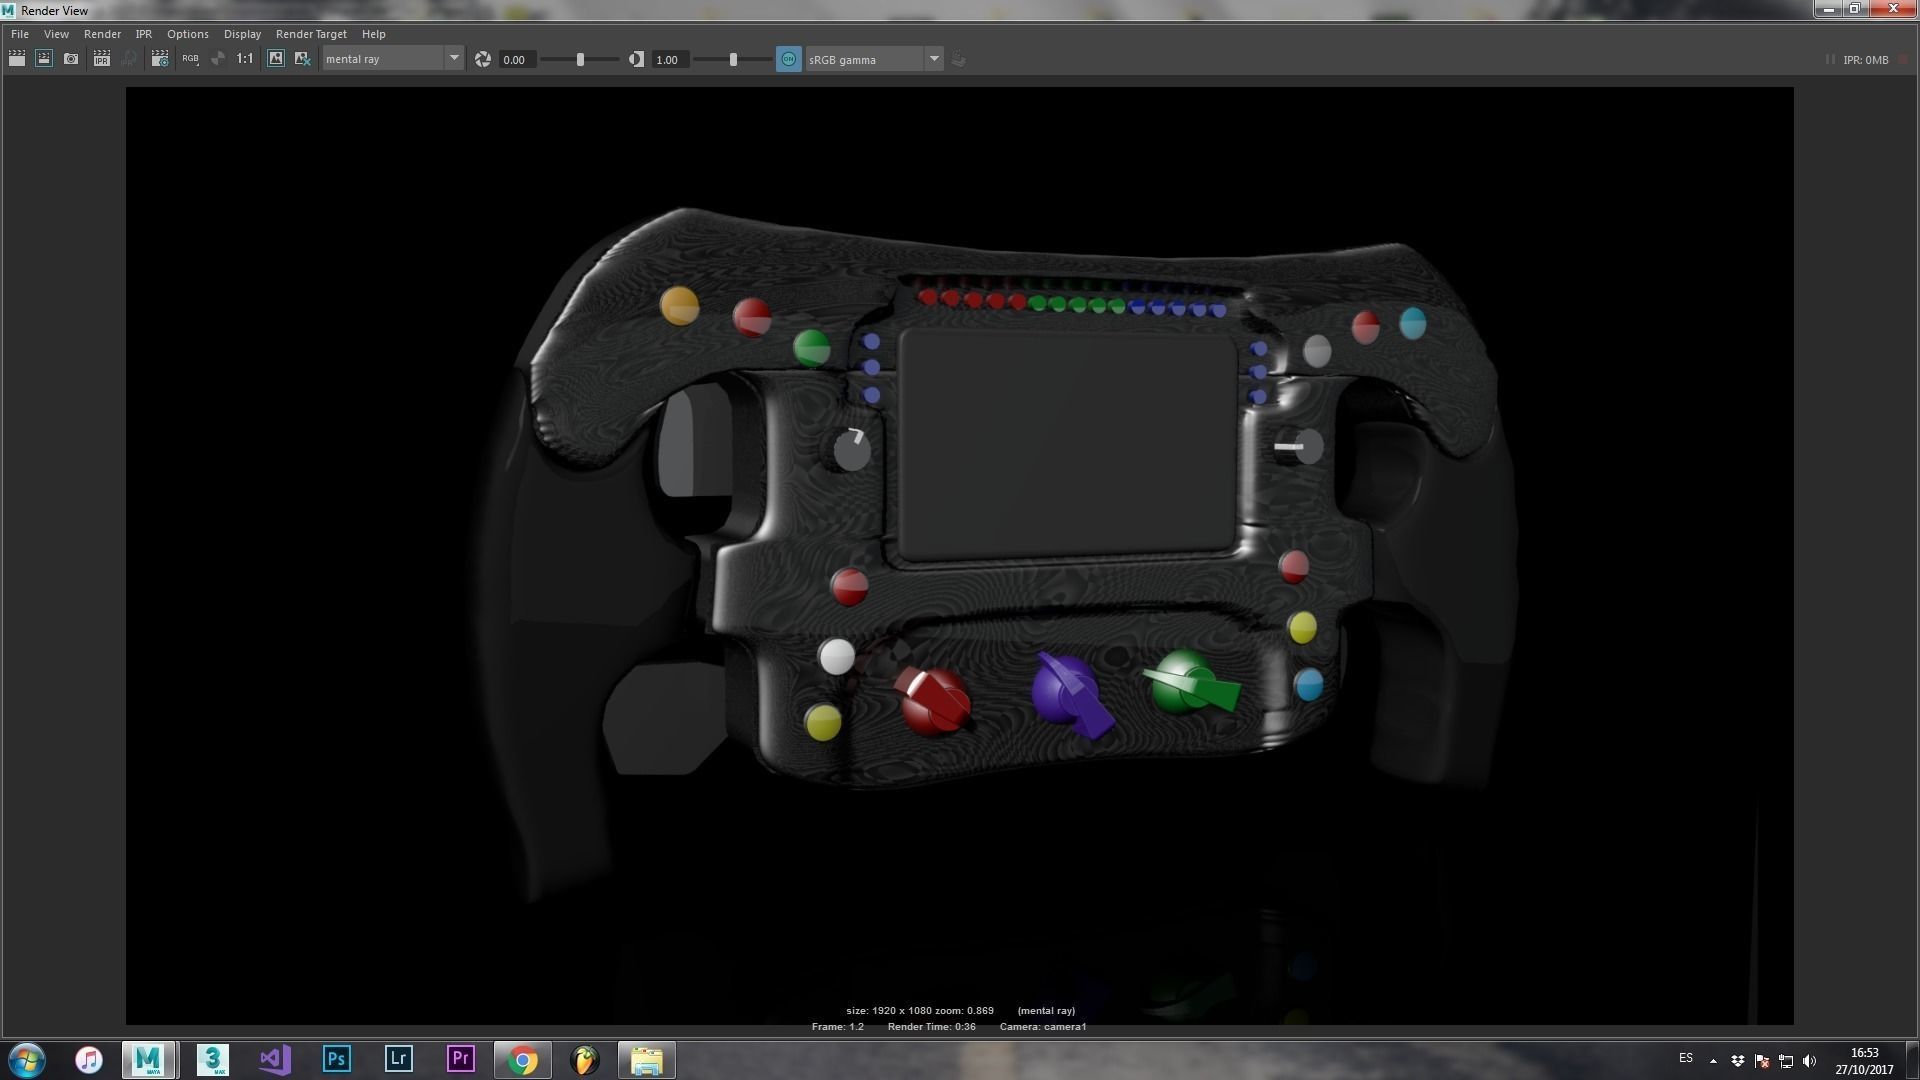1920x1080 pixels.
Task: Open the IPR menu
Action: tap(143, 34)
